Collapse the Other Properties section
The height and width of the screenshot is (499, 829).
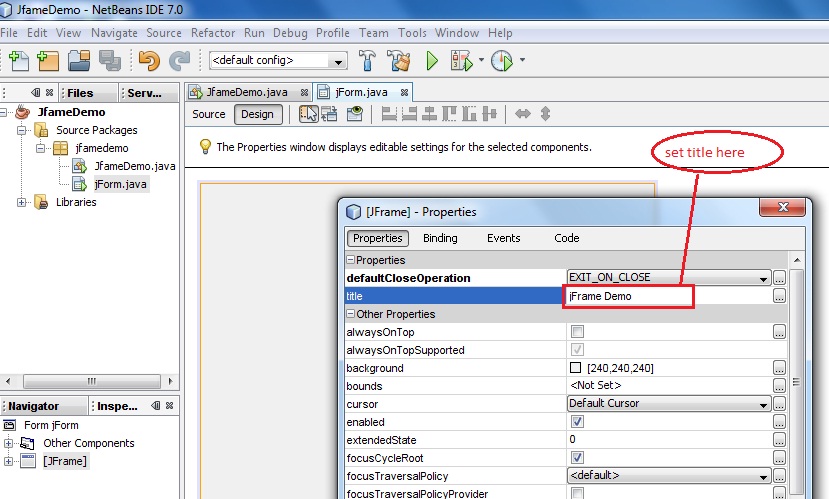350,314
